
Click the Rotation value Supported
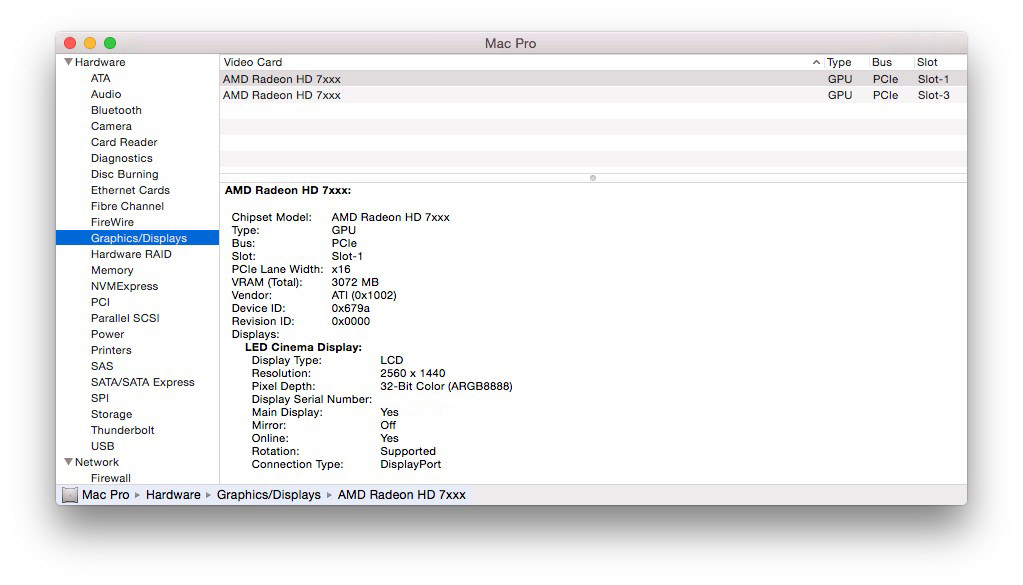(408, 451)
